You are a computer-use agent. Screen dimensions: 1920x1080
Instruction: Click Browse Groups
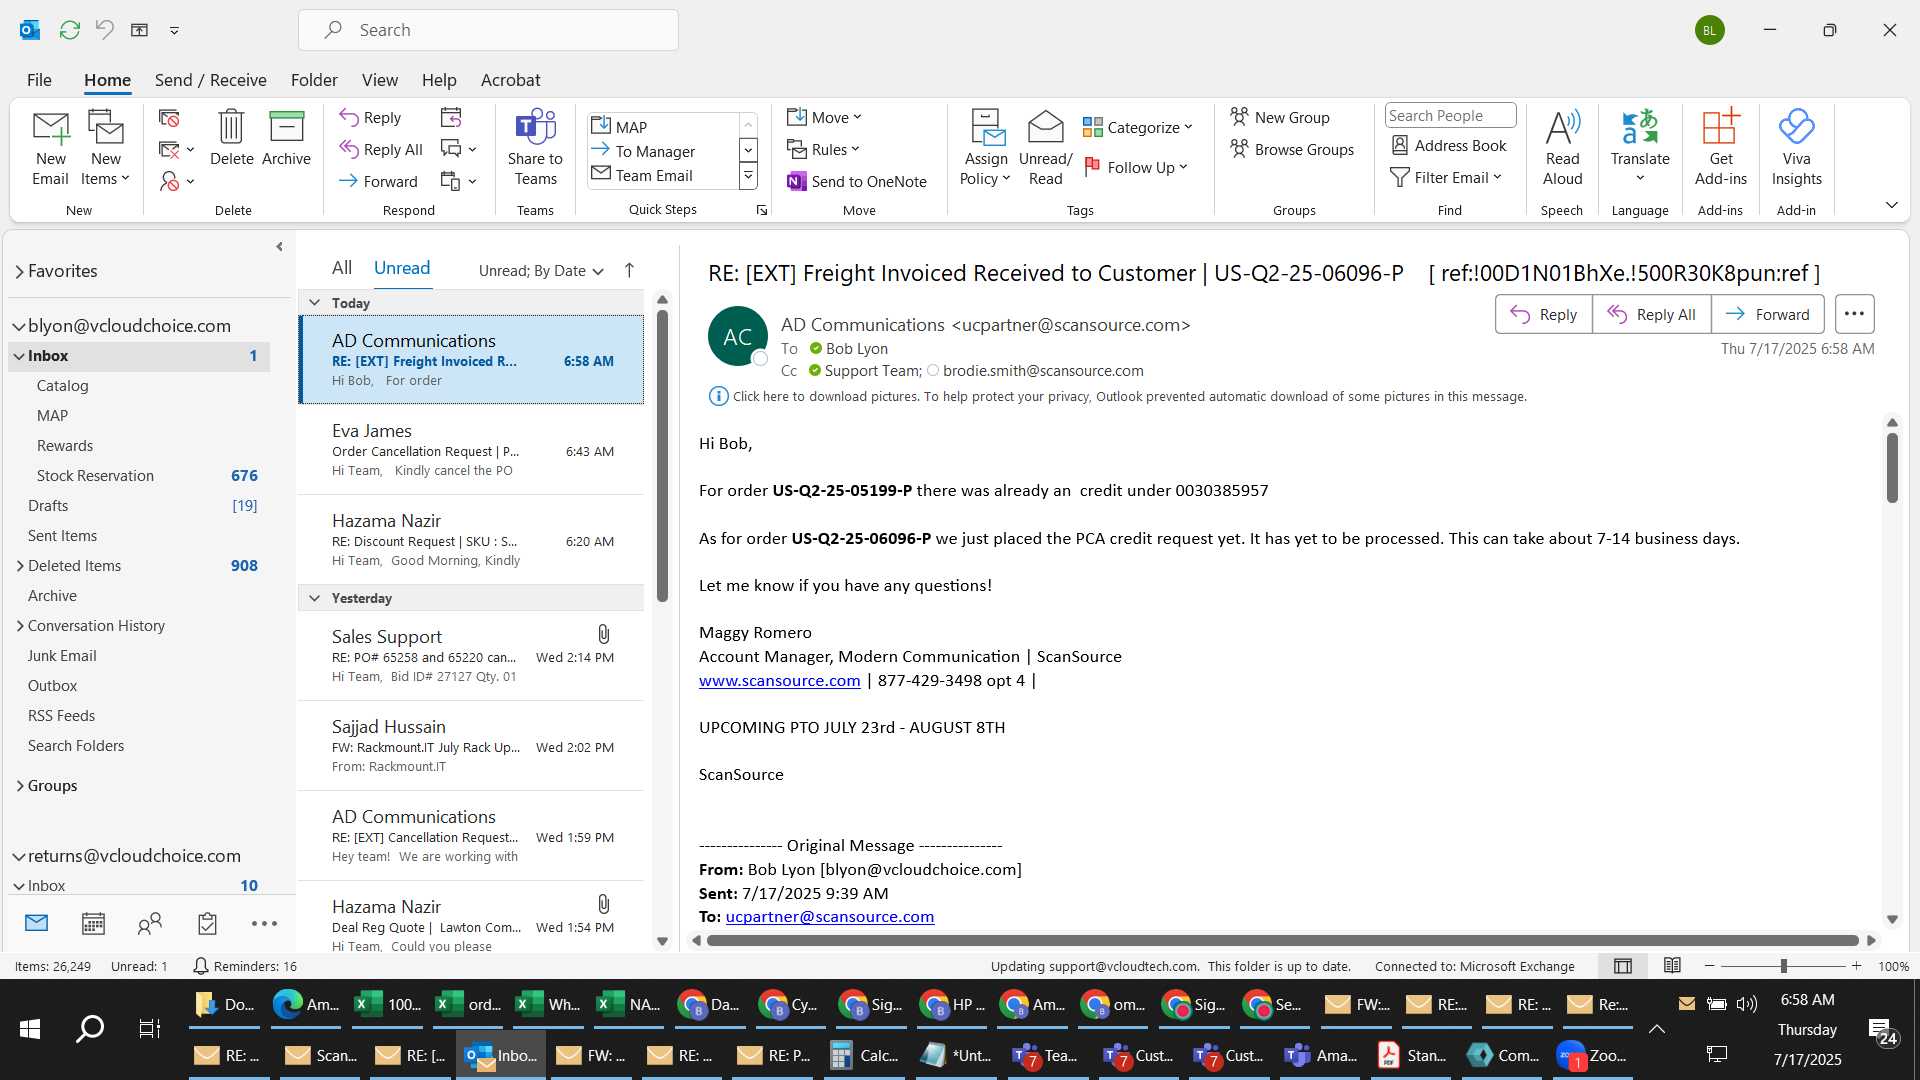pos(1291,149)
